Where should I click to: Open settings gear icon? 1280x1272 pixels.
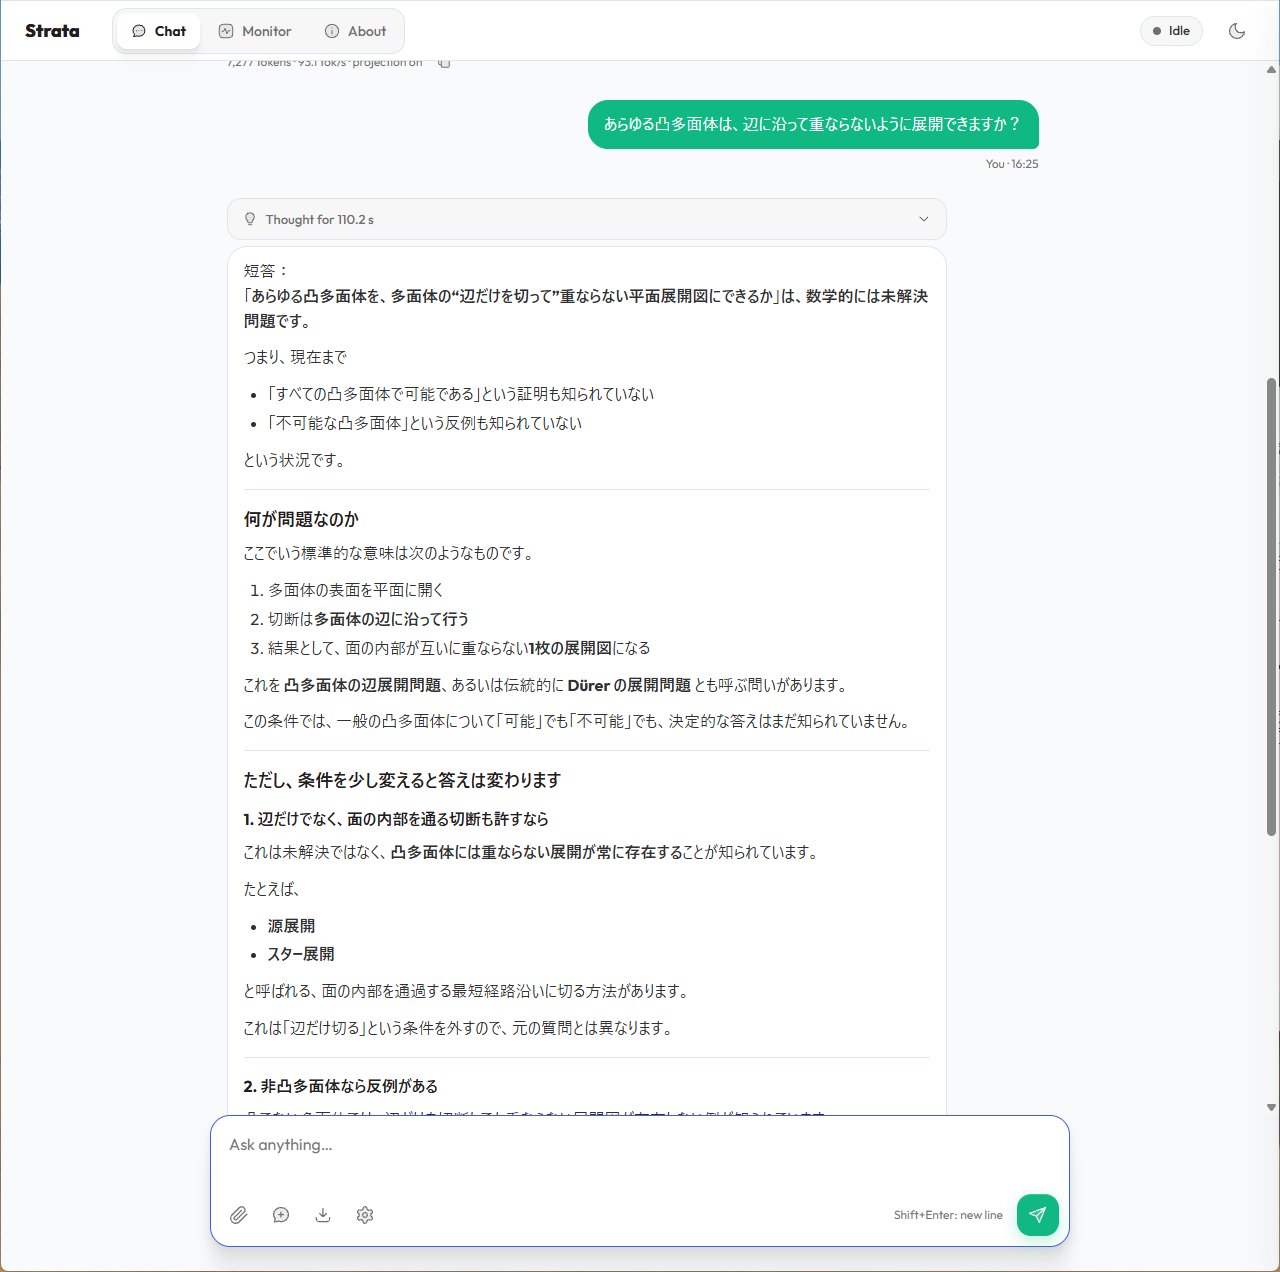pos(365,1215)
